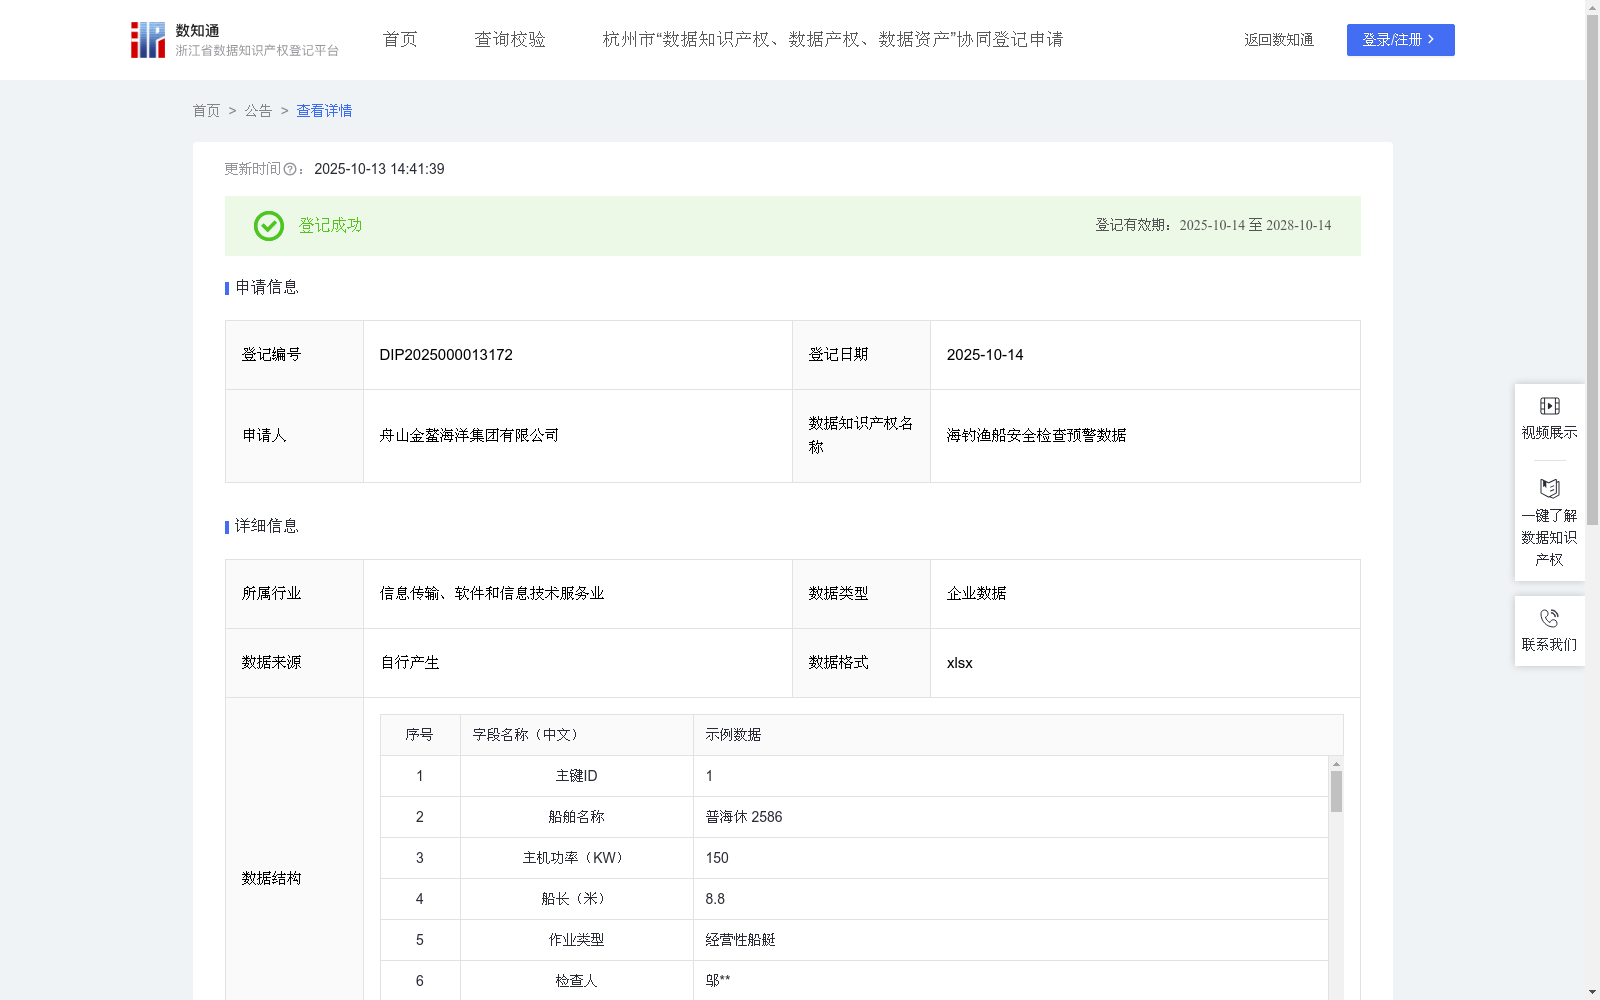Go to 首页 in the breadcrumb
This screenshot has width=1600, height=1000.
pyautogui.click(x=206, y=111)
